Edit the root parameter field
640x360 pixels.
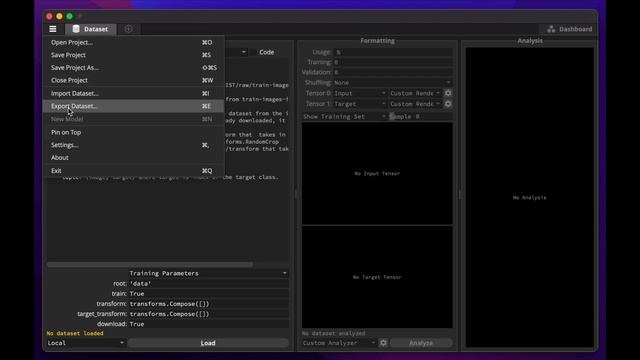(208, 284)
